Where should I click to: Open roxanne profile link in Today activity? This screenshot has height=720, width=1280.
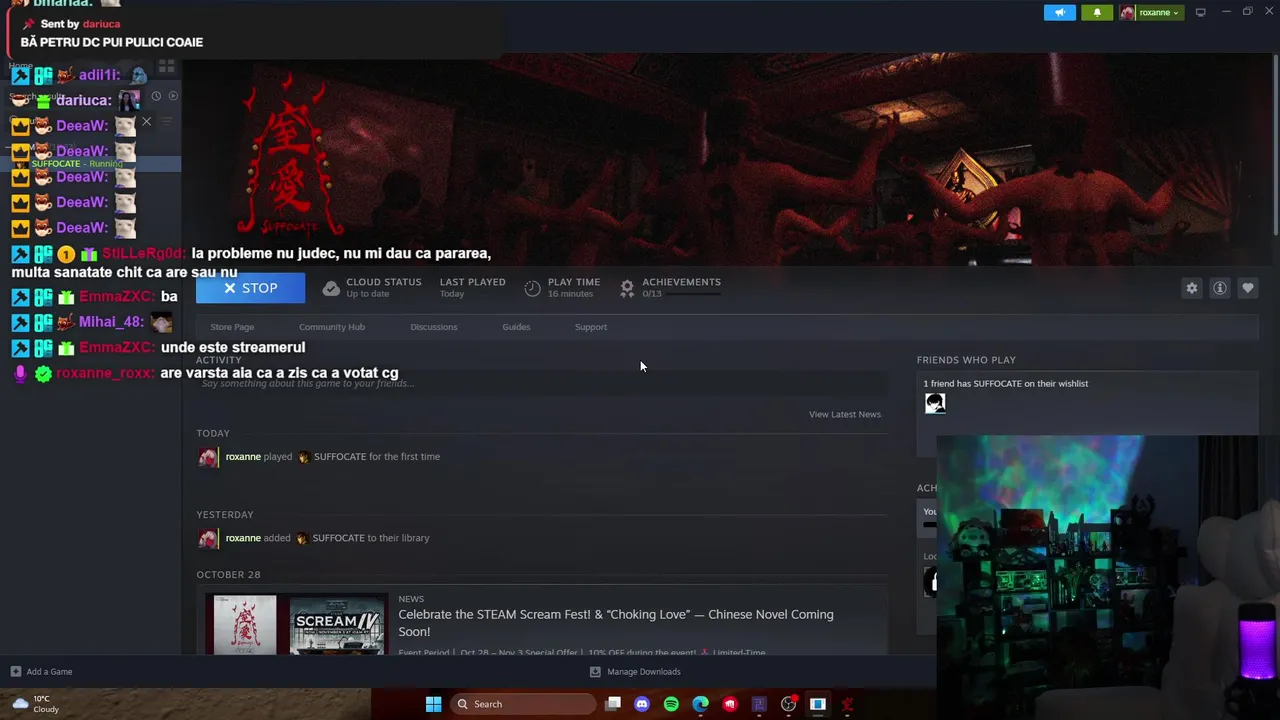point(243,457)
